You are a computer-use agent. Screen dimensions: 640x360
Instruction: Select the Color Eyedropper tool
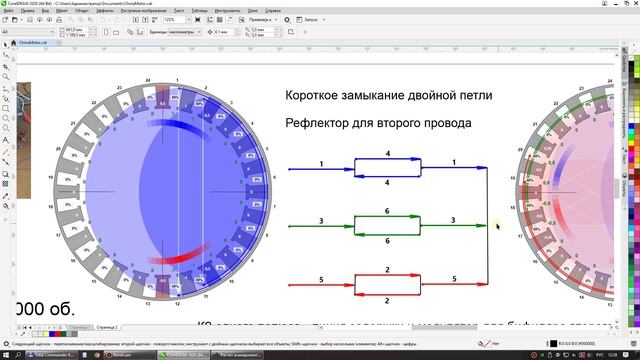(6, 196)
